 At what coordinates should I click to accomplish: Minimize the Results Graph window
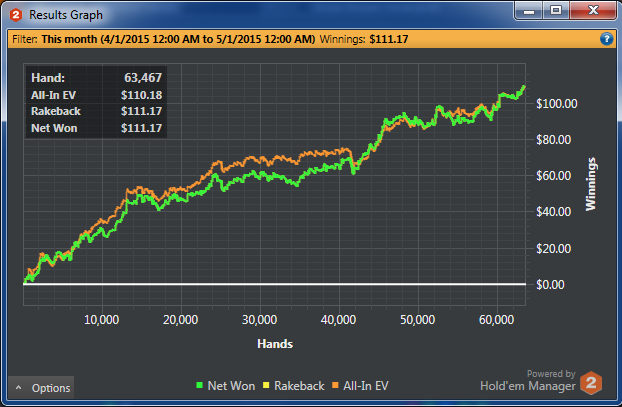pyautogui.click(x=529, y=11)
